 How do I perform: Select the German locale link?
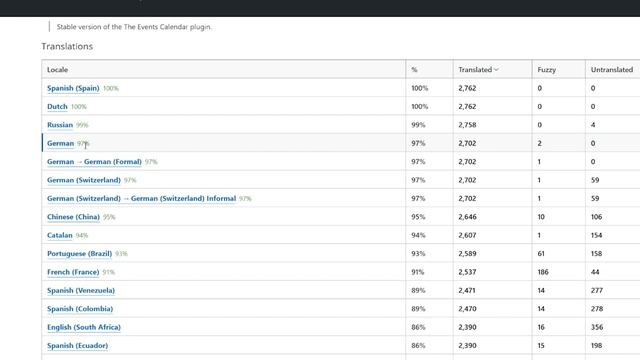click(60, 143)
